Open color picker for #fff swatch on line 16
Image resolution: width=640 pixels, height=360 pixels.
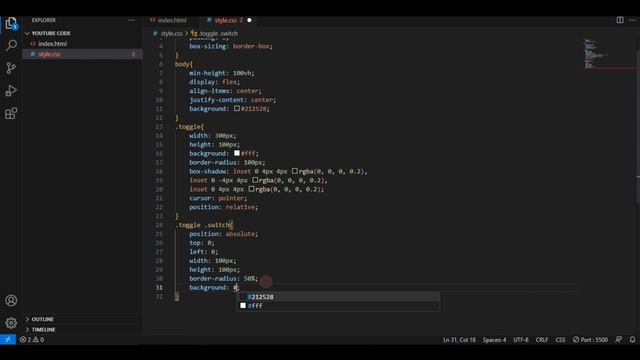tap(237, 153)
